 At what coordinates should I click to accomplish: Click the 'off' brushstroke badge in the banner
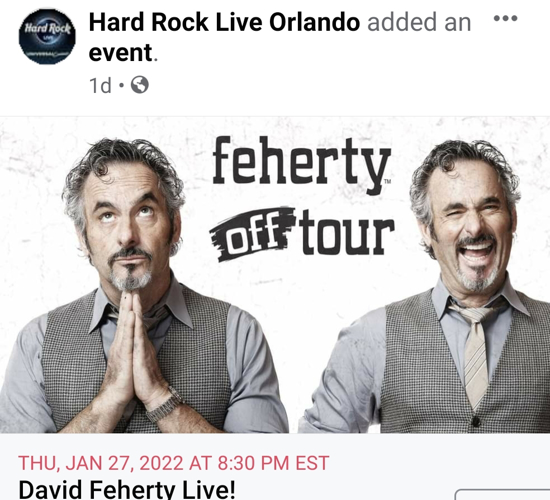[x=252, y=234]
